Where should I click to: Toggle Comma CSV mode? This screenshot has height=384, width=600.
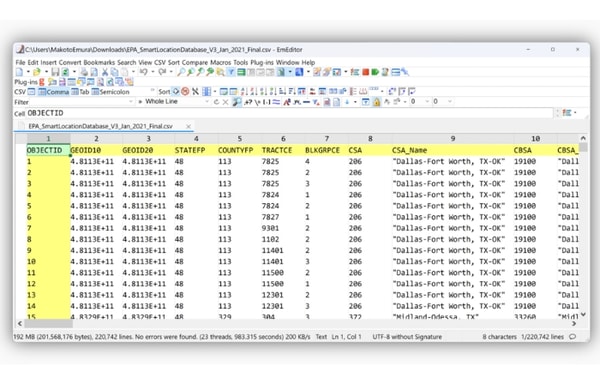(x=54, y=92)
